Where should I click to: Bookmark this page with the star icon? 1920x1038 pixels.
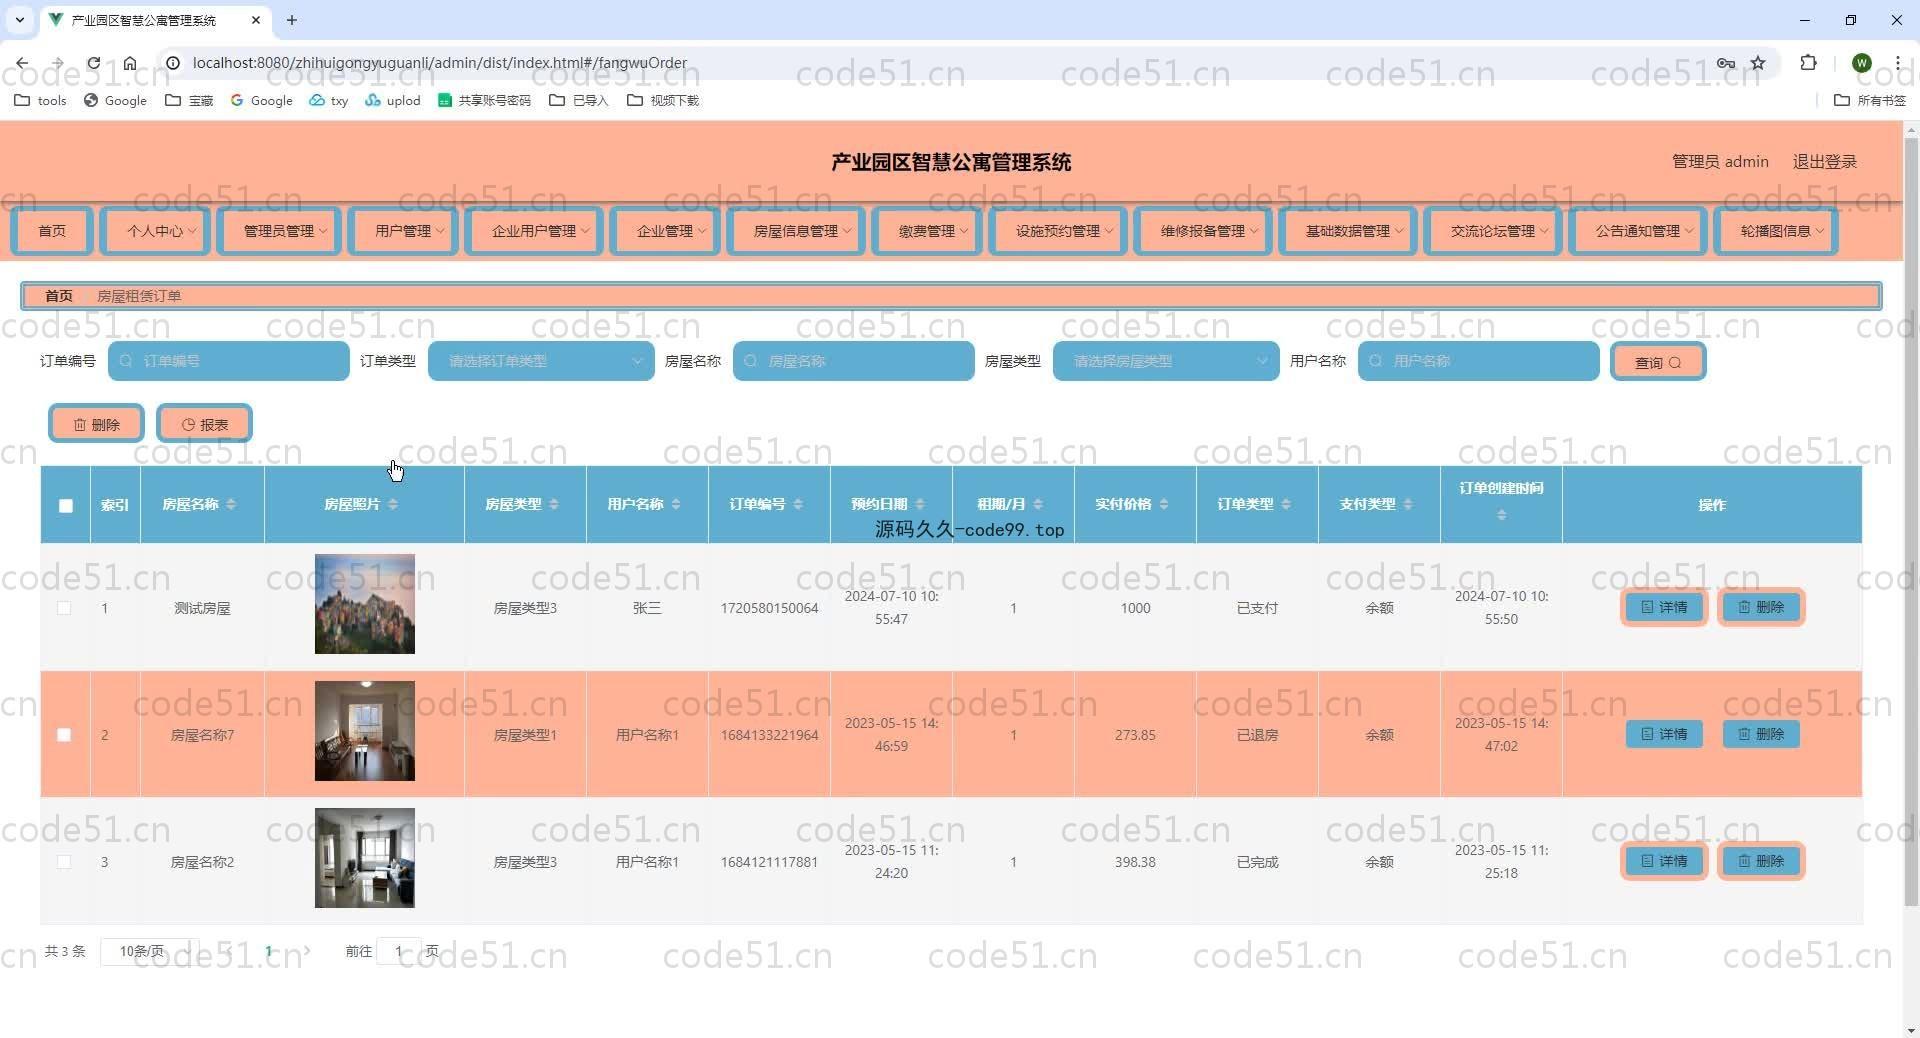pos(1758,63)
